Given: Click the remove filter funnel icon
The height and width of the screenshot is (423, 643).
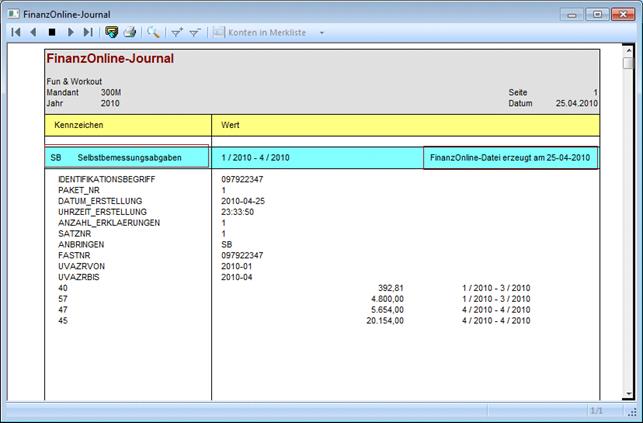Looking at the screenshot, I should point(194,33).
